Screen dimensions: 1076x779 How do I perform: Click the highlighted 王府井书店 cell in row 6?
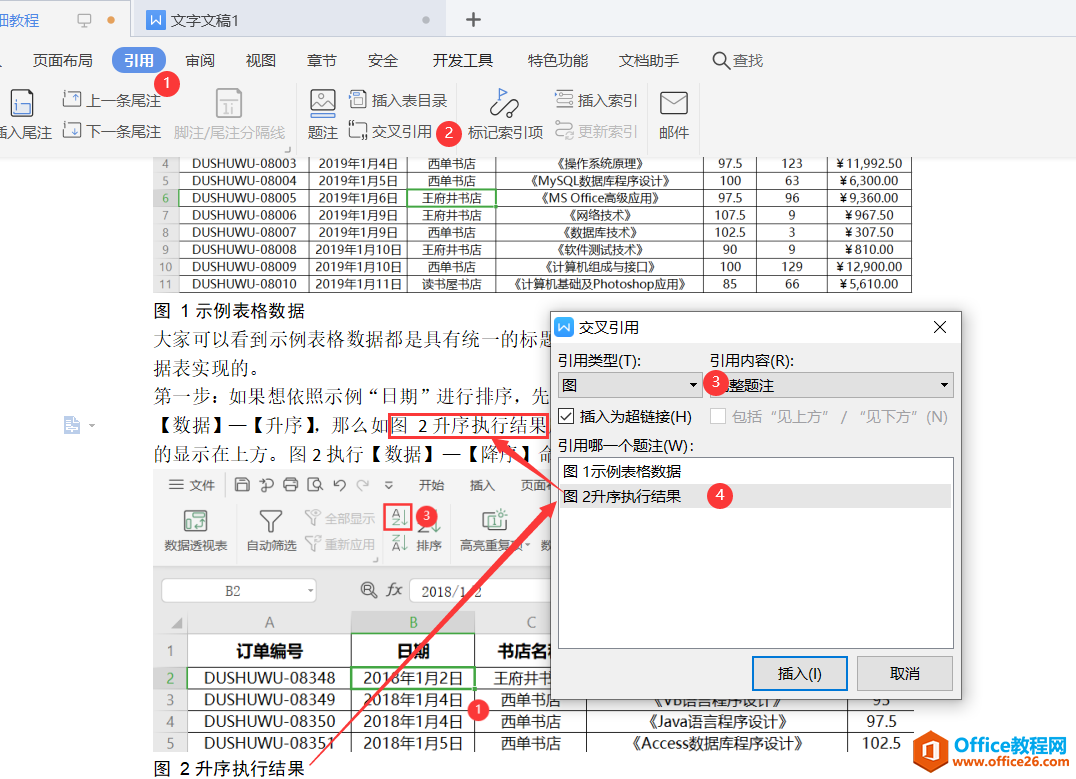(x=452, y=198)
